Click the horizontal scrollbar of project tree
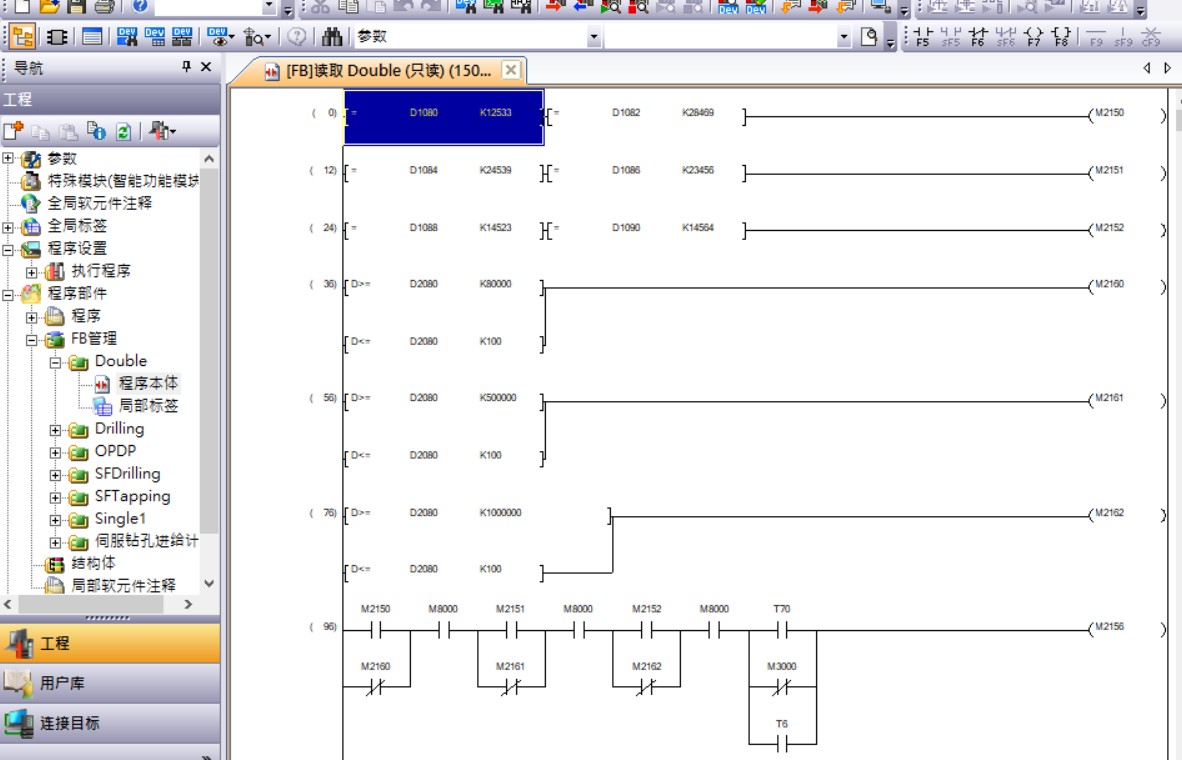 98,604
